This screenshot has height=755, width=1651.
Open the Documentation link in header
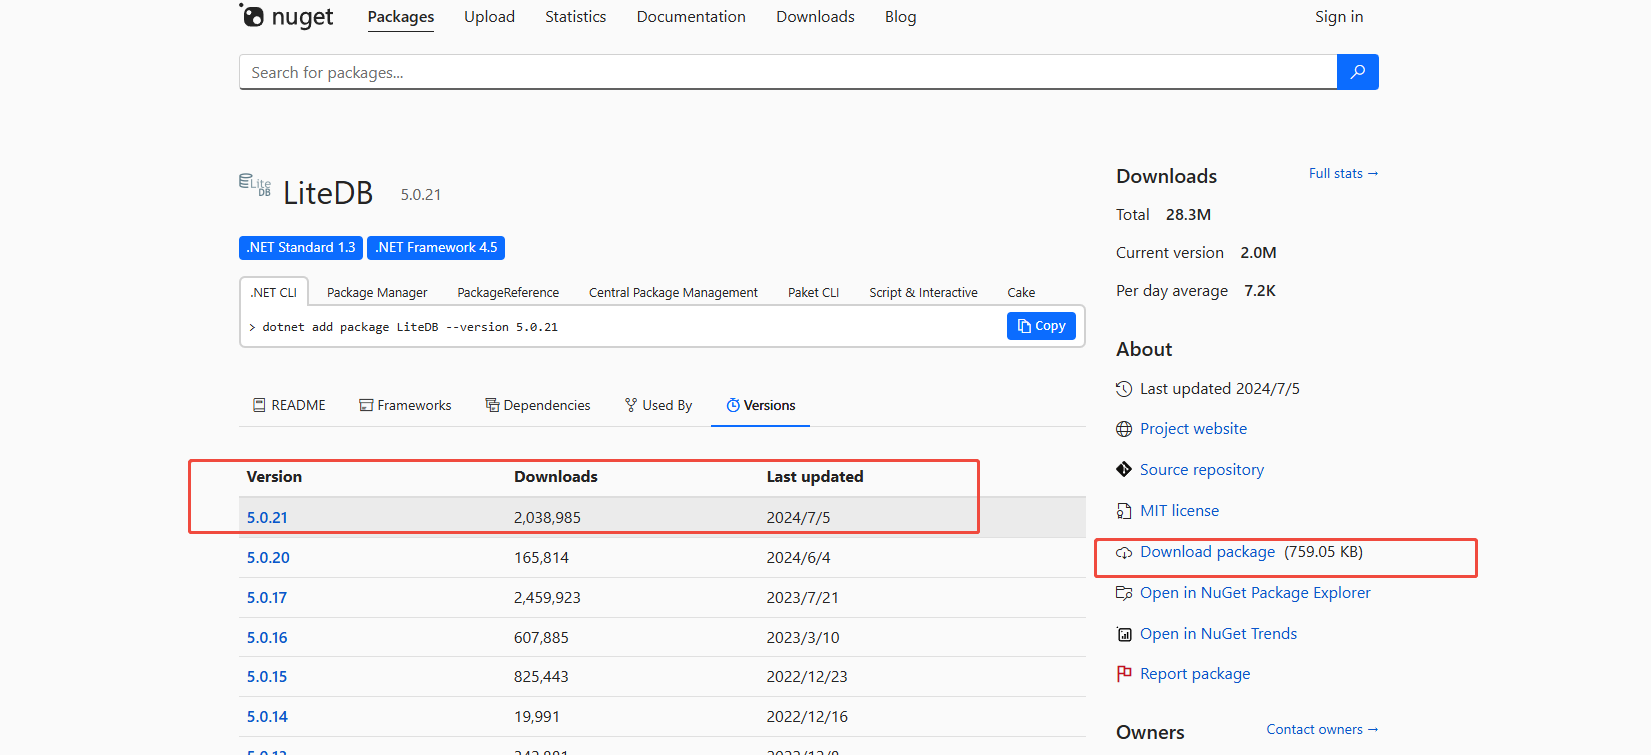point(691,17)
